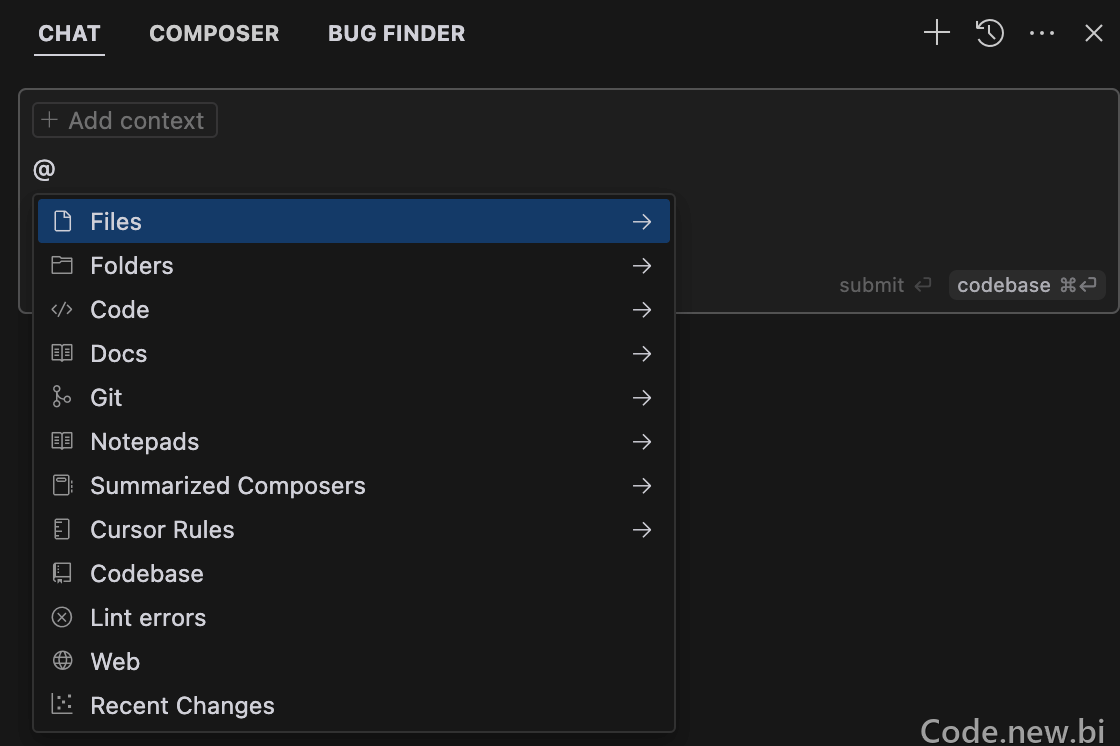Click the Lint errors circle-x icon
Image resolution: width=1120 pixels, height=746 pixels.
62,617
